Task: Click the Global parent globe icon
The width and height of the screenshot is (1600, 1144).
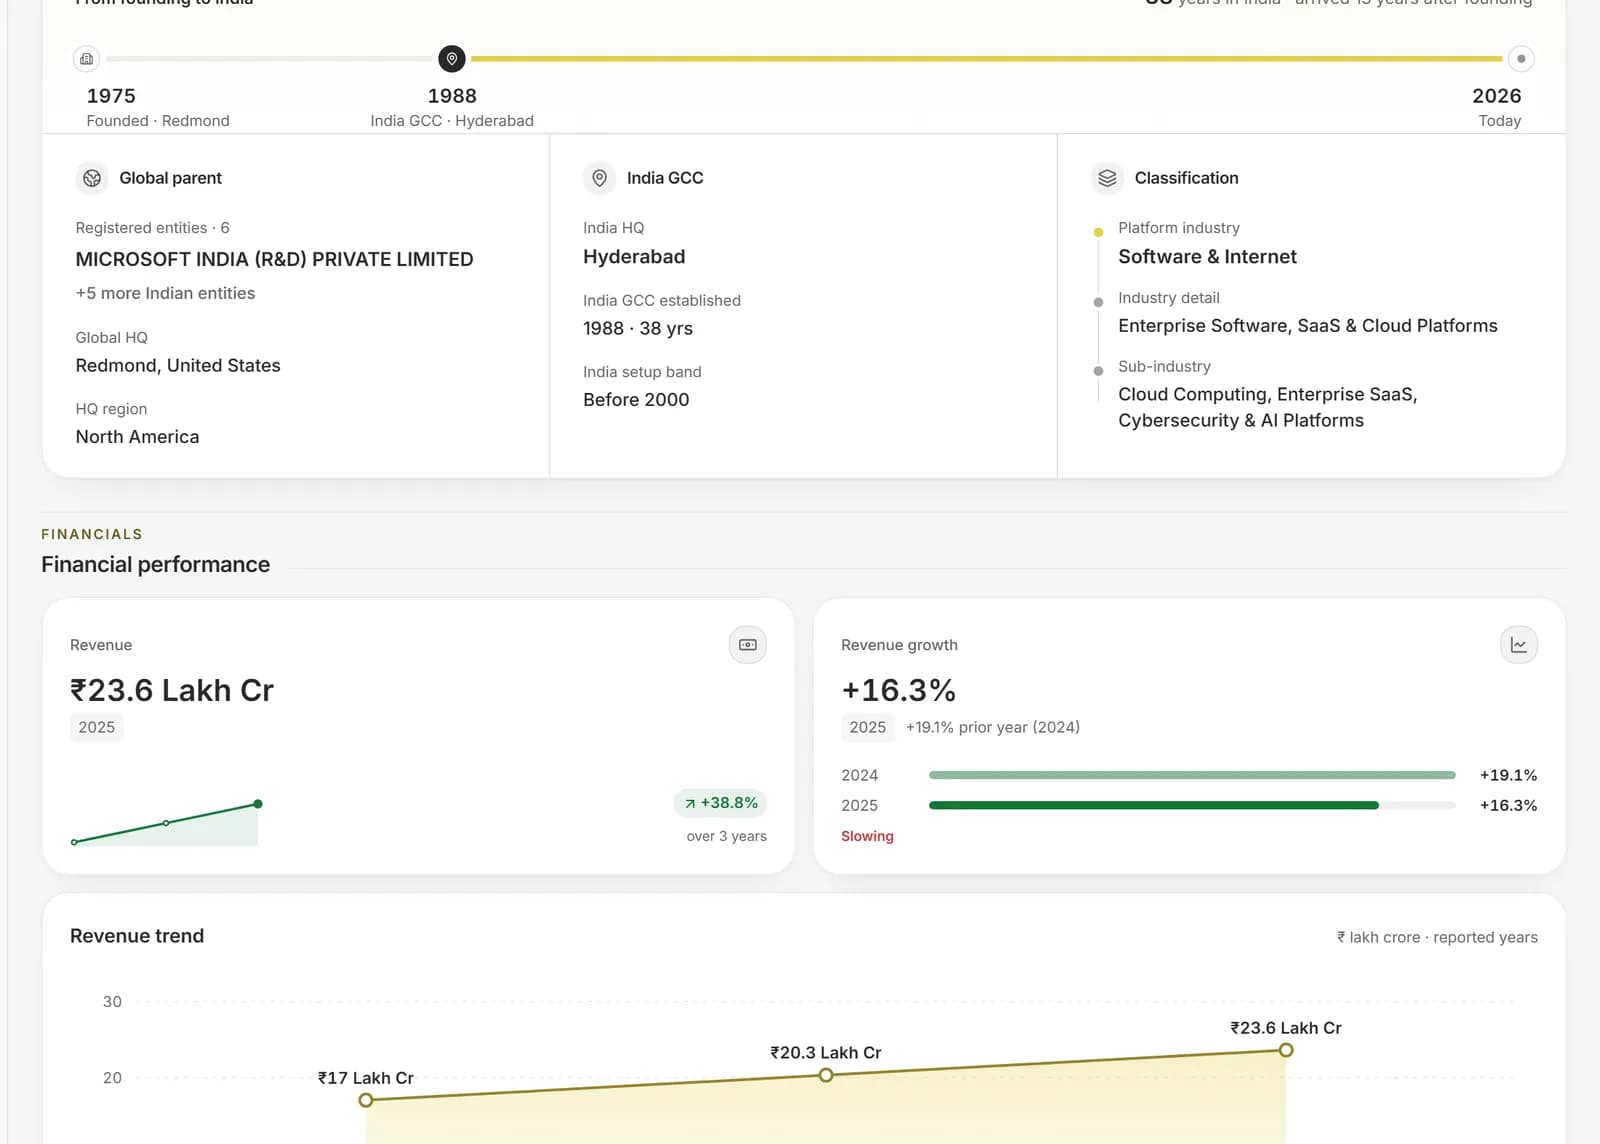Action: pos(92,178)
